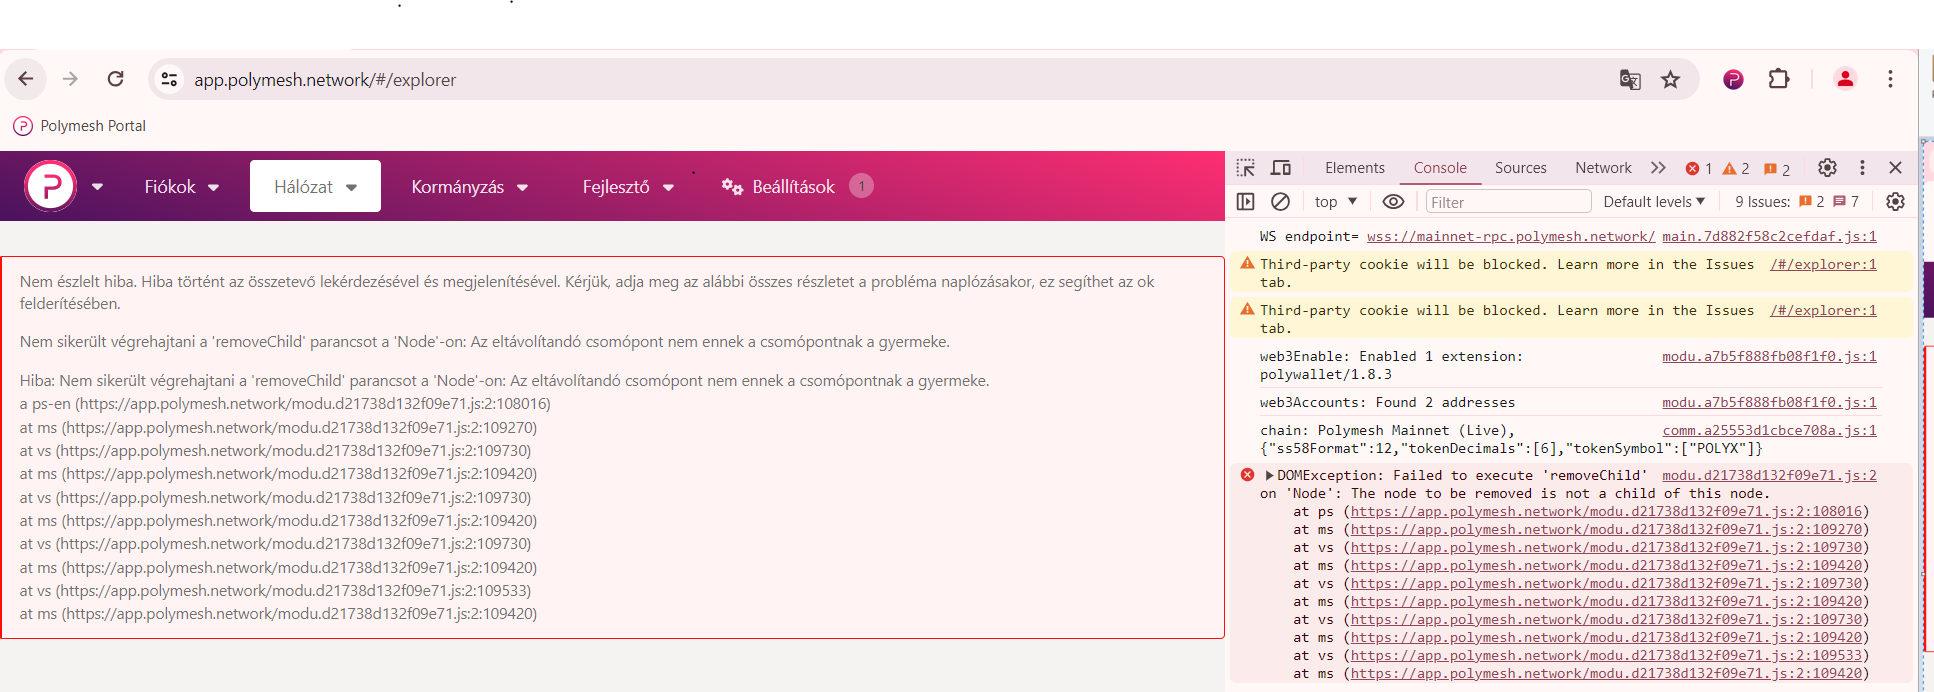Reload the Polymesh explorer page

point(116,79)
